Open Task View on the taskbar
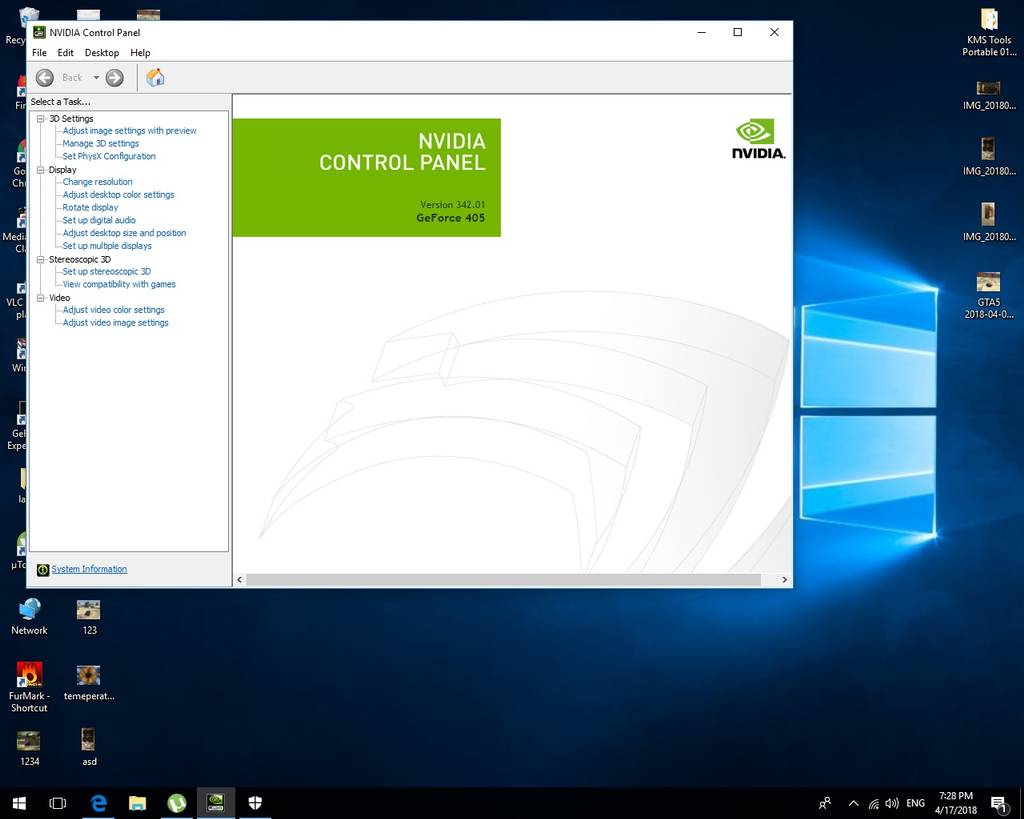Viewport: 1024px width, 819px height. pos(57,803)
